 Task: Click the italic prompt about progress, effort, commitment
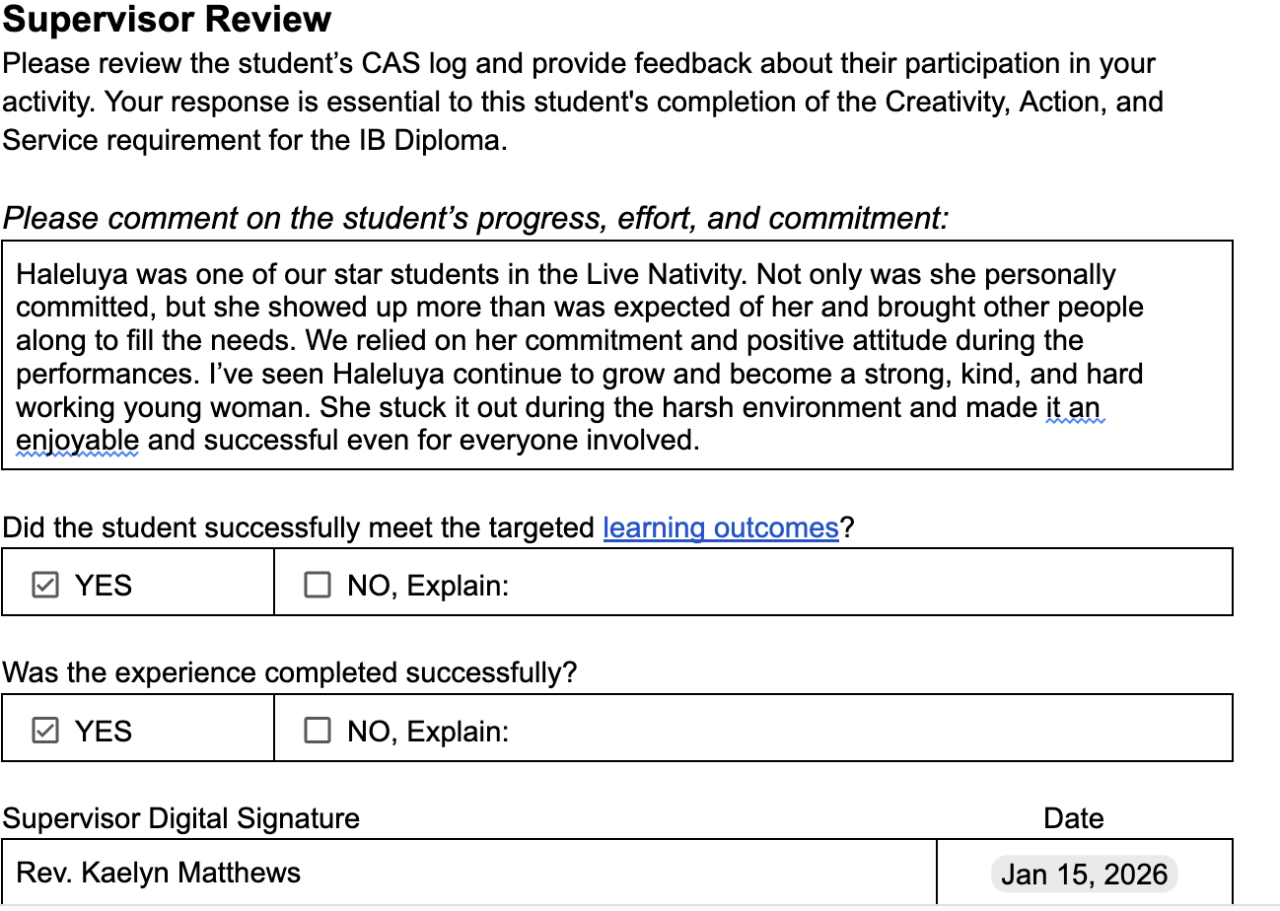point(476,218)
